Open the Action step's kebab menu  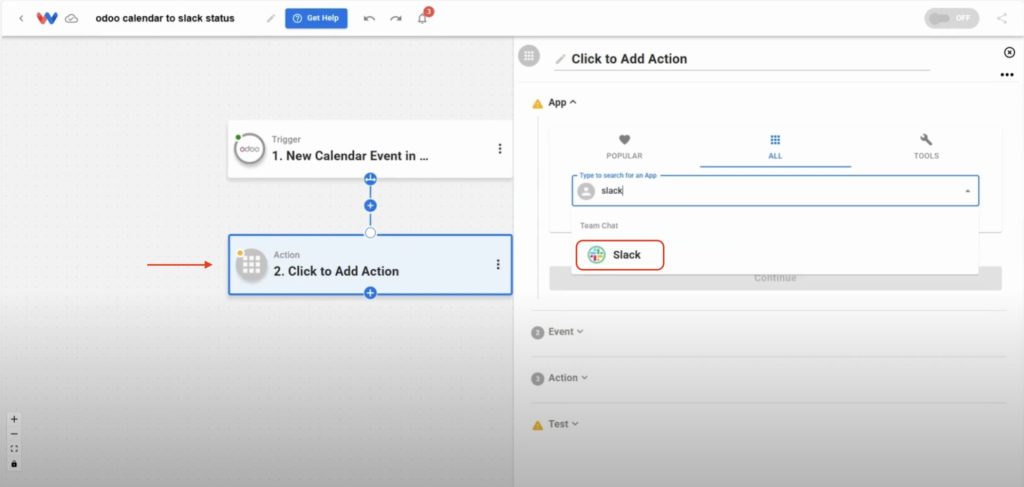498,264
